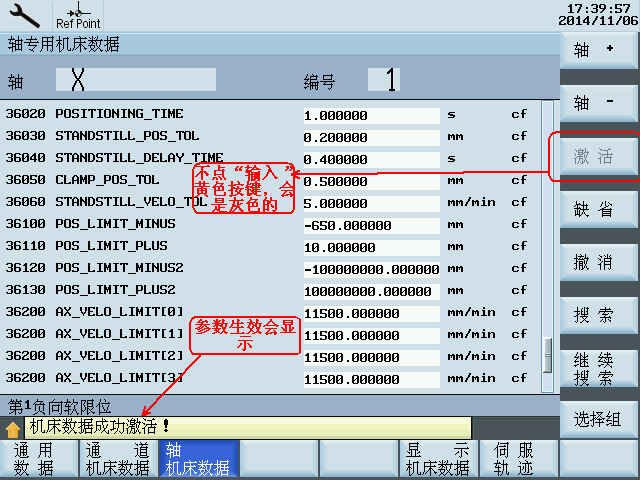Image resolution: width=640 pixels, height=480 pixels.
Task: Open the 通用数据 general data tab
Action: 39,458
